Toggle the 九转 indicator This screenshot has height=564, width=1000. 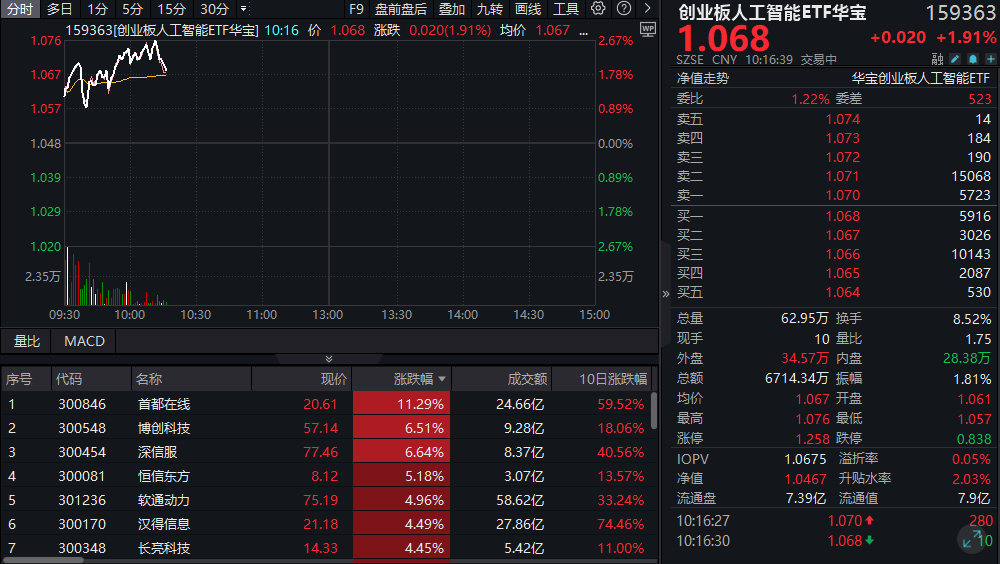[x=490, y=9]
